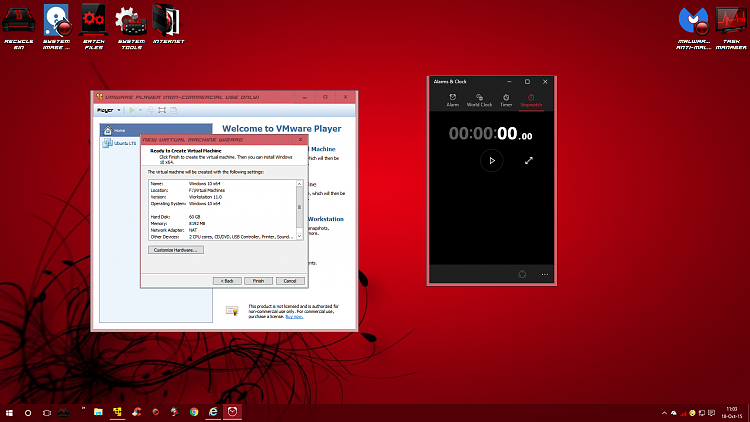Maximize the Alarms & Clock window

pos(527,82)
